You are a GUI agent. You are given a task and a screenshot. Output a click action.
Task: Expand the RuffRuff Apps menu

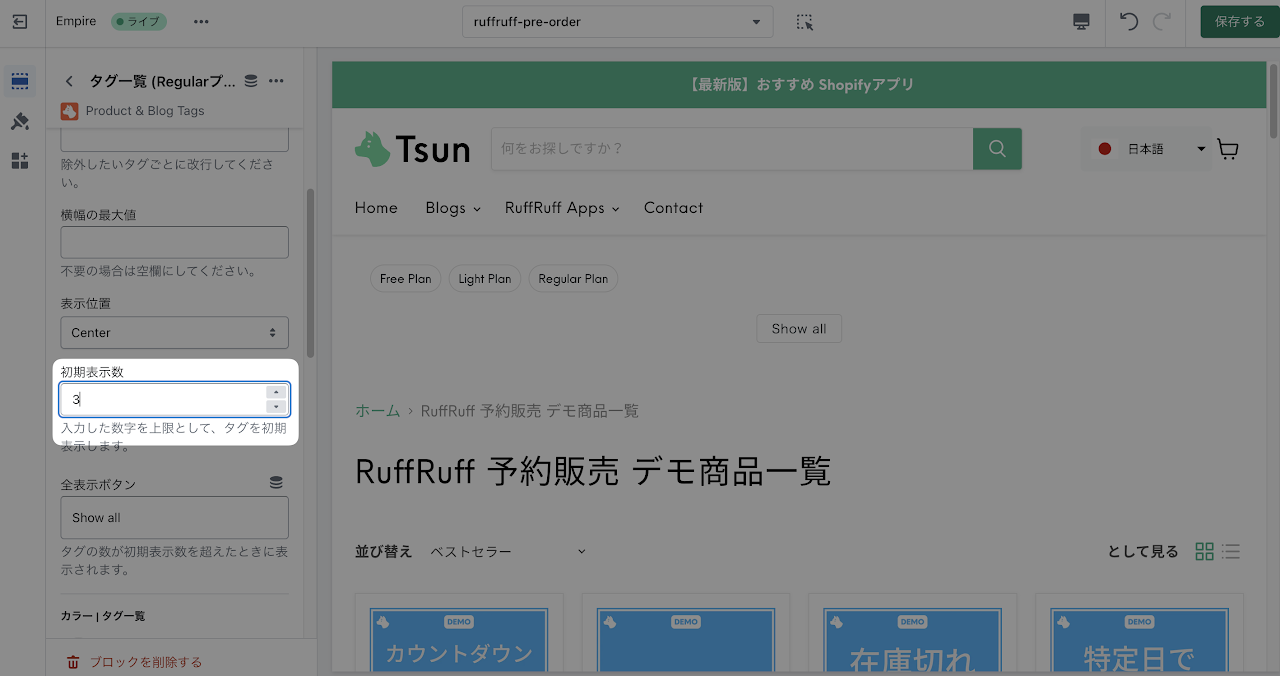(562, 208)
